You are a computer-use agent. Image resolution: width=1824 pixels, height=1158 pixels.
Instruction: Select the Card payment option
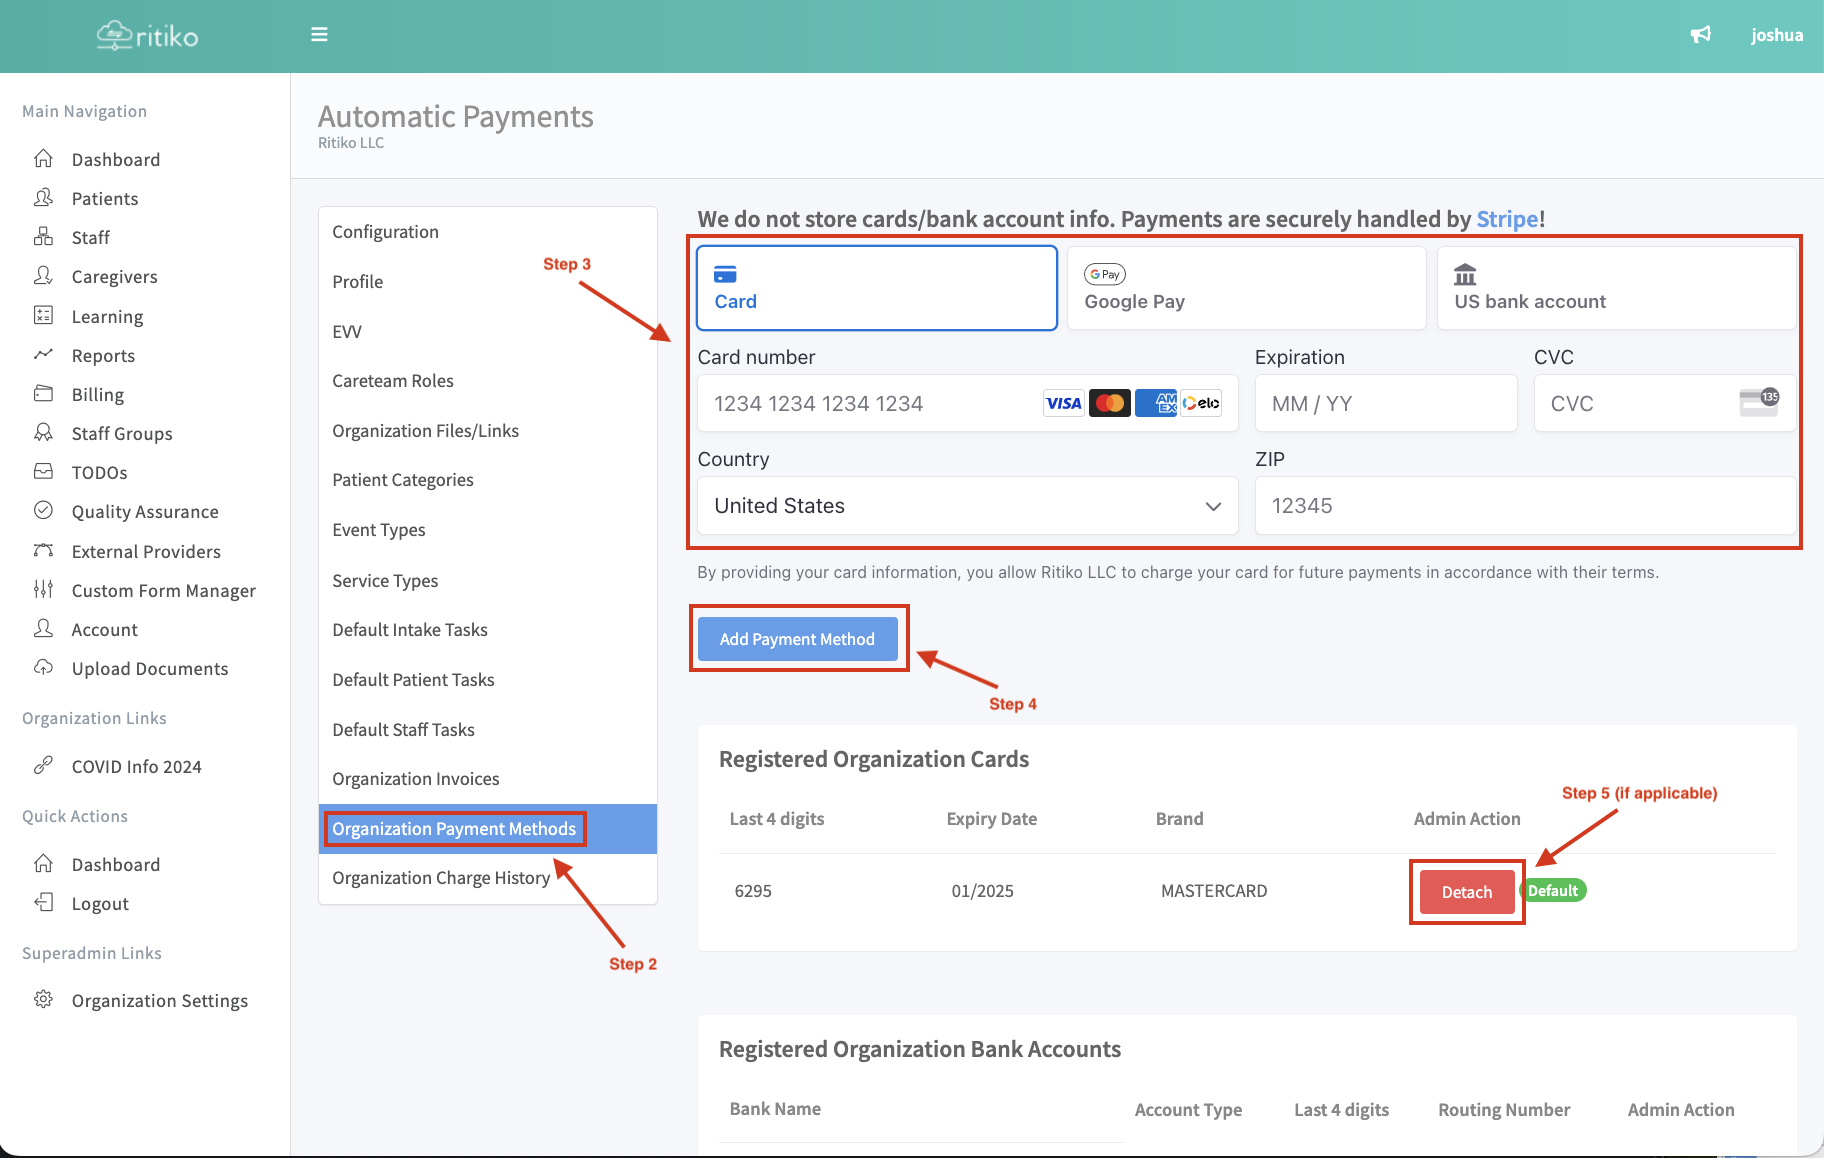pos(876,288)
